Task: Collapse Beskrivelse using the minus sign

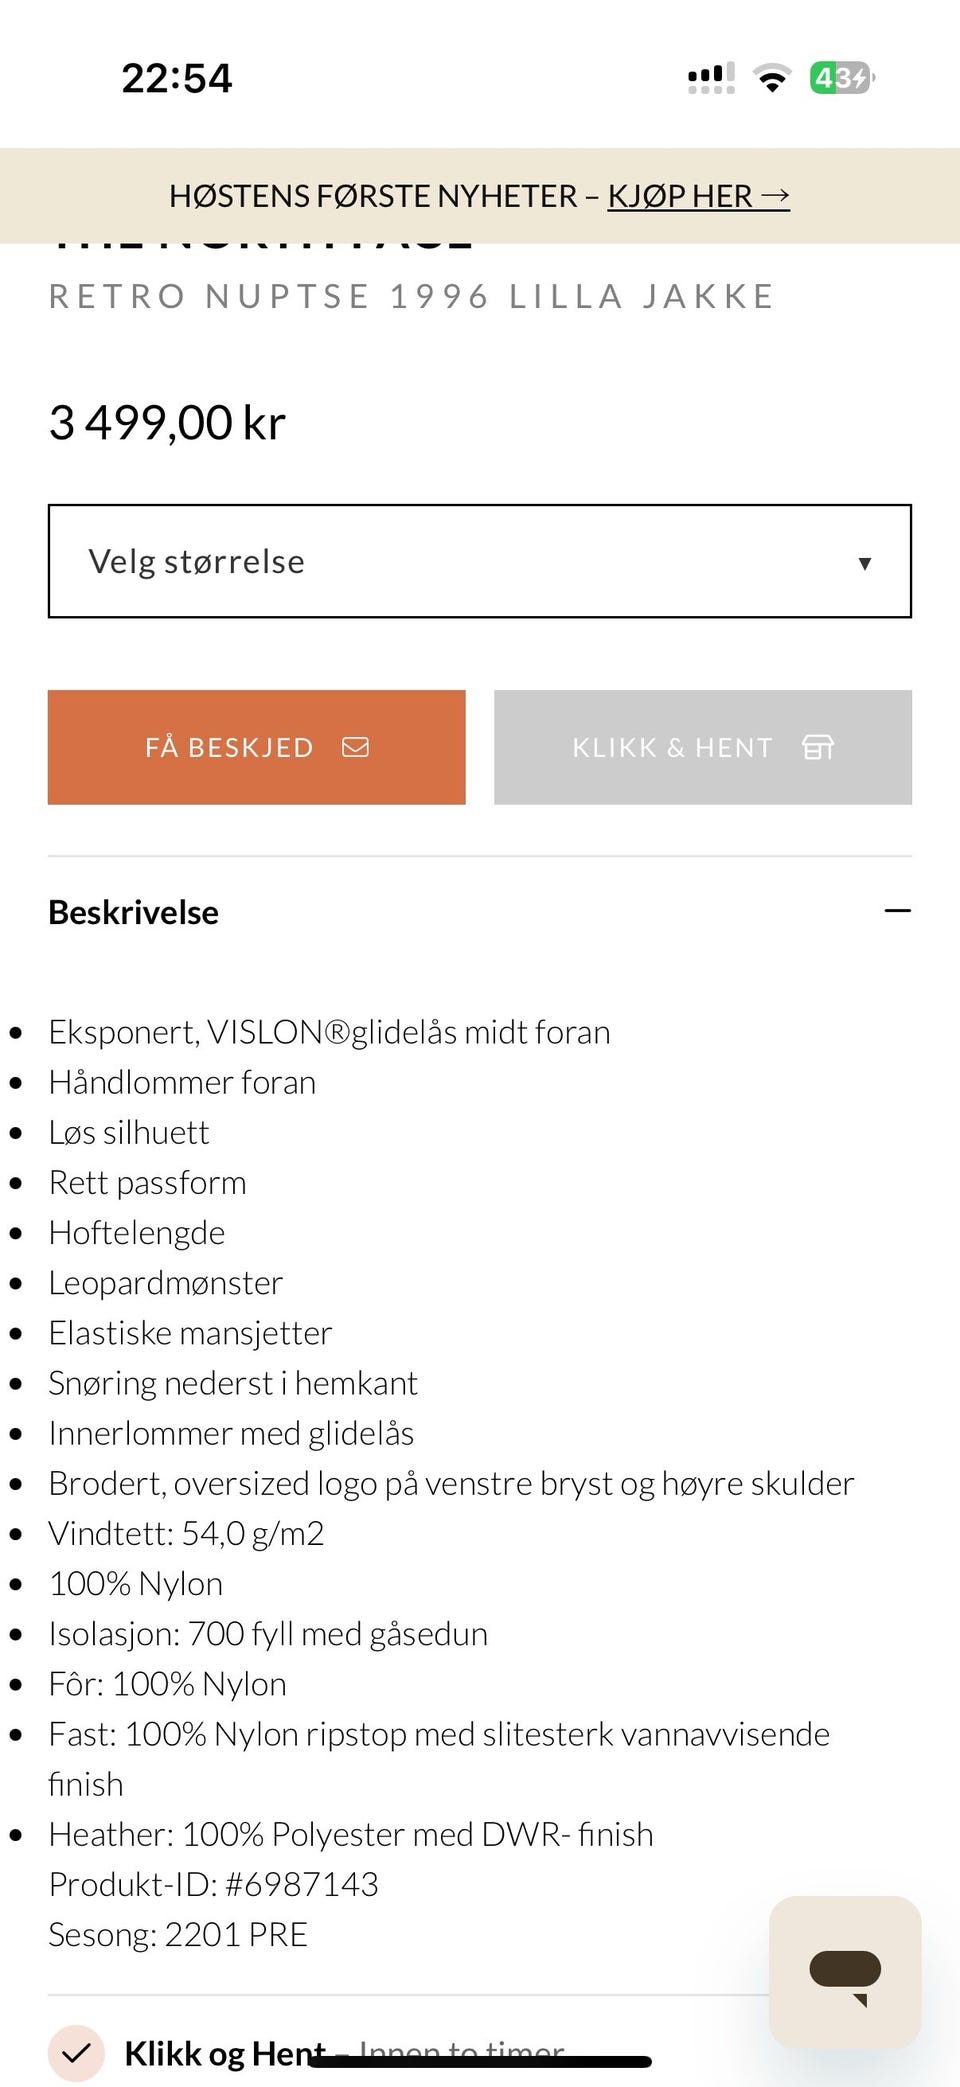Action: tap(899, 911)
